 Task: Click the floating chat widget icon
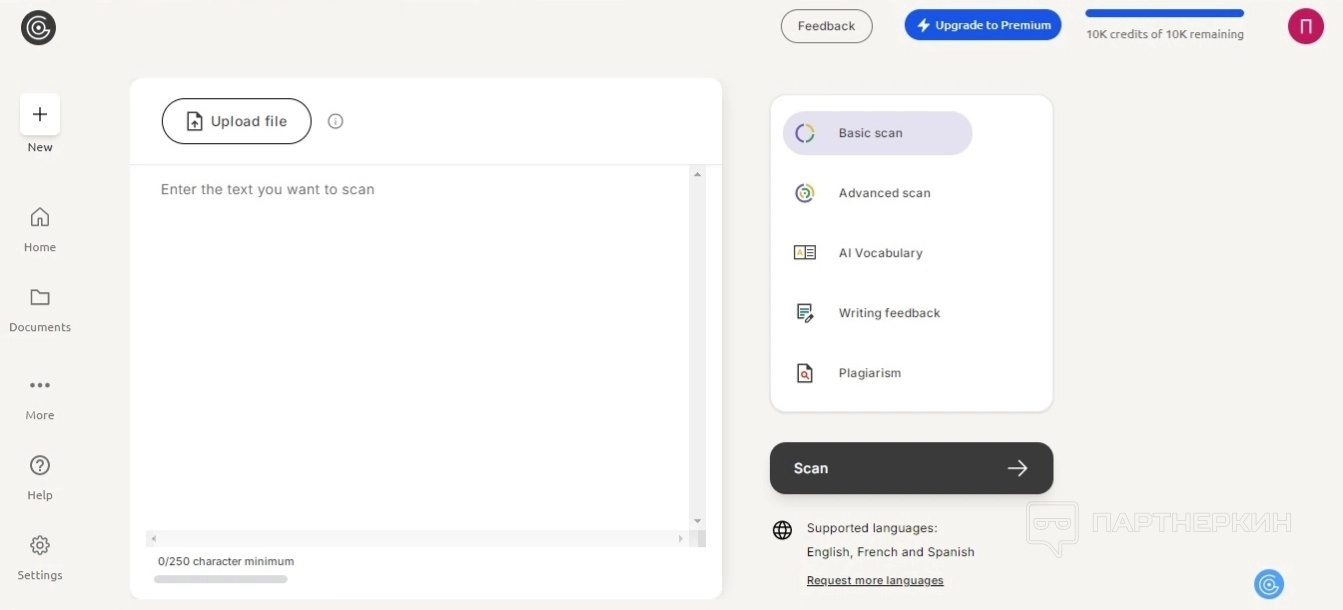click(1269, 583)
